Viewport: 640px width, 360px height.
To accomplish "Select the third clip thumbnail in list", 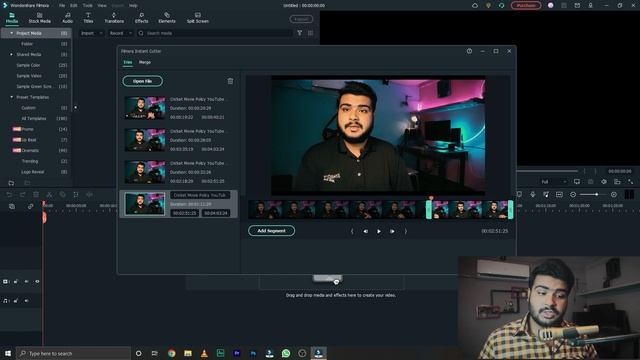I will tap(145, 171).
